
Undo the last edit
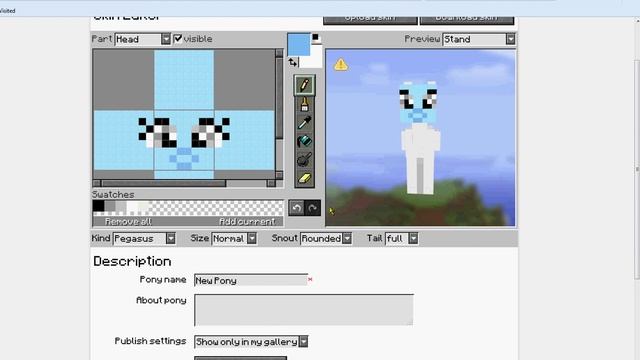(x=297, y=208)
